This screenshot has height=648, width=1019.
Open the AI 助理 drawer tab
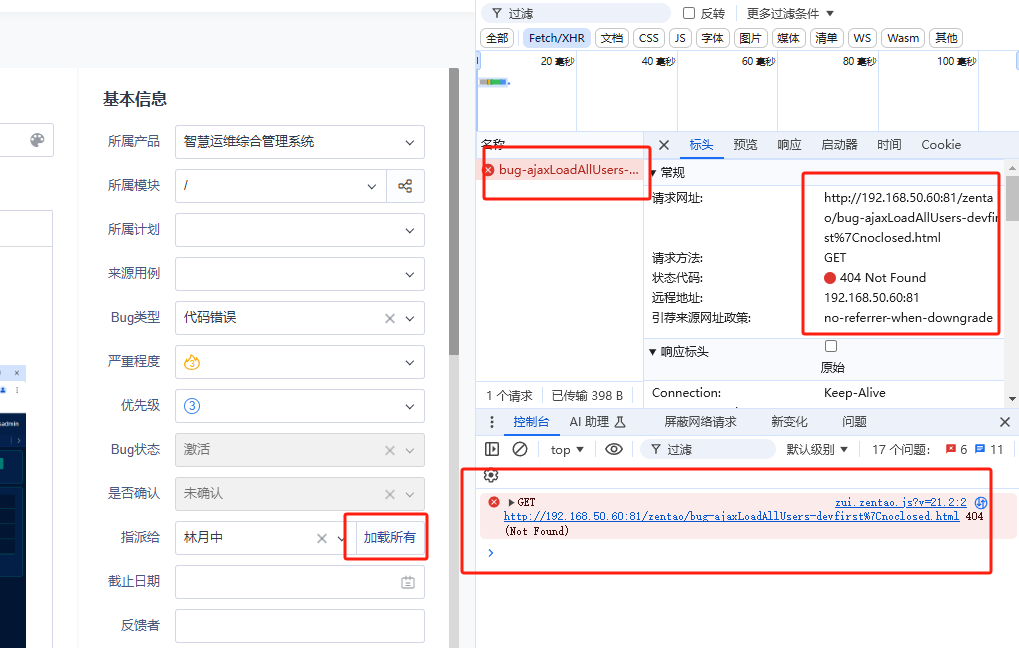click(597, 422)
